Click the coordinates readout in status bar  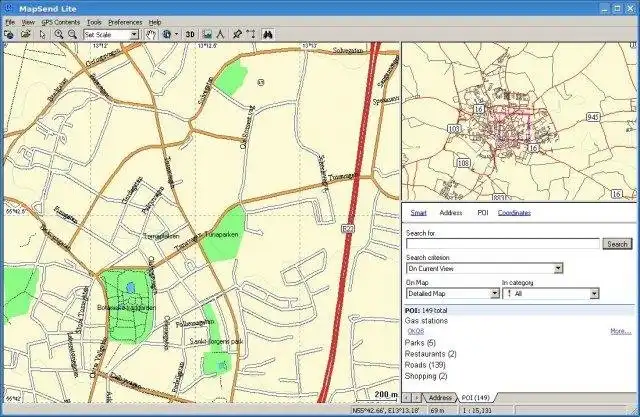click(386, 410)
